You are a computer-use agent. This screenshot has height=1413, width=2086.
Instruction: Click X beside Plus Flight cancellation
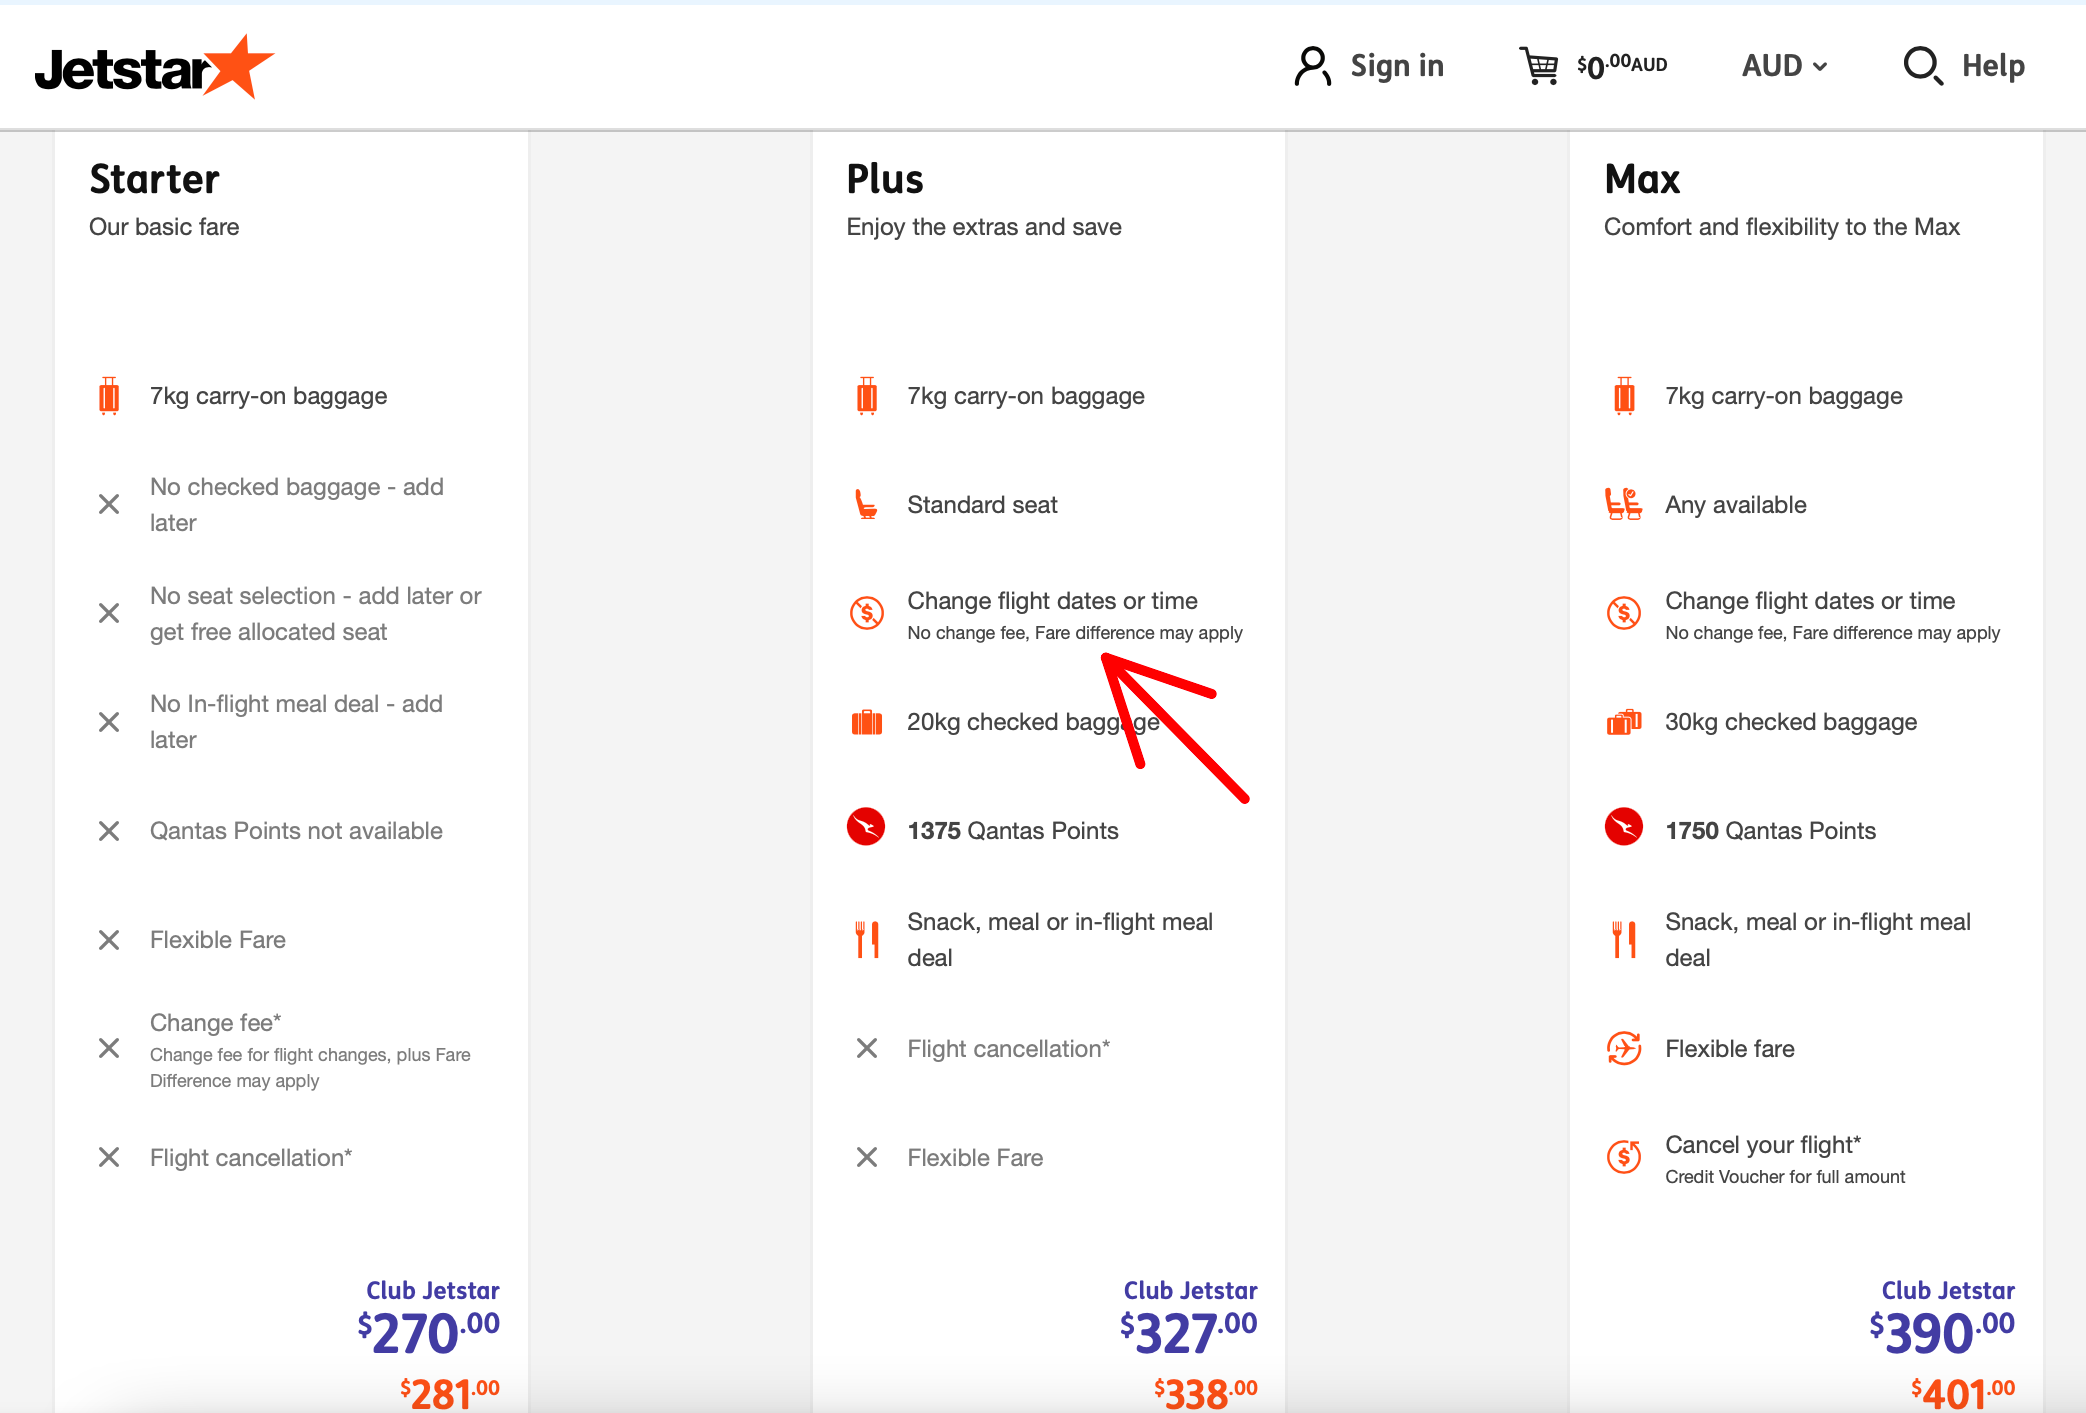coord(867,1048)
